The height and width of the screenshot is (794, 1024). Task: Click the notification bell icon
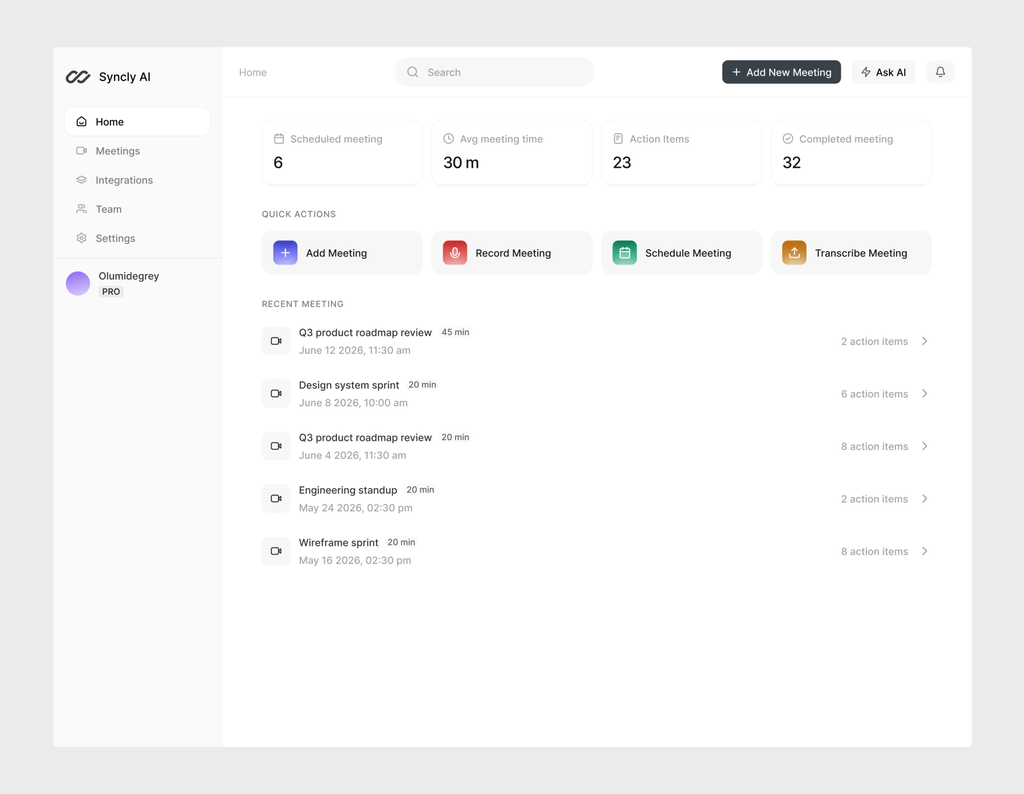point(940,72)
